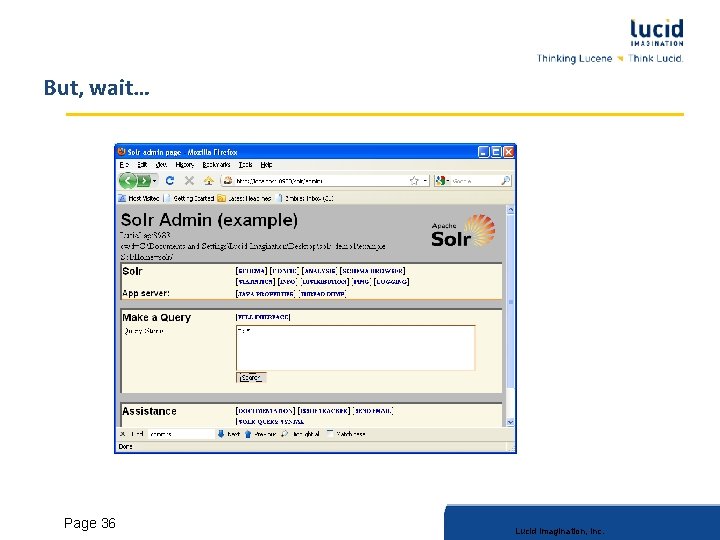Viewport: 720px width, 540px height.
Task: Open the File menu
Action: click(124, 165)
